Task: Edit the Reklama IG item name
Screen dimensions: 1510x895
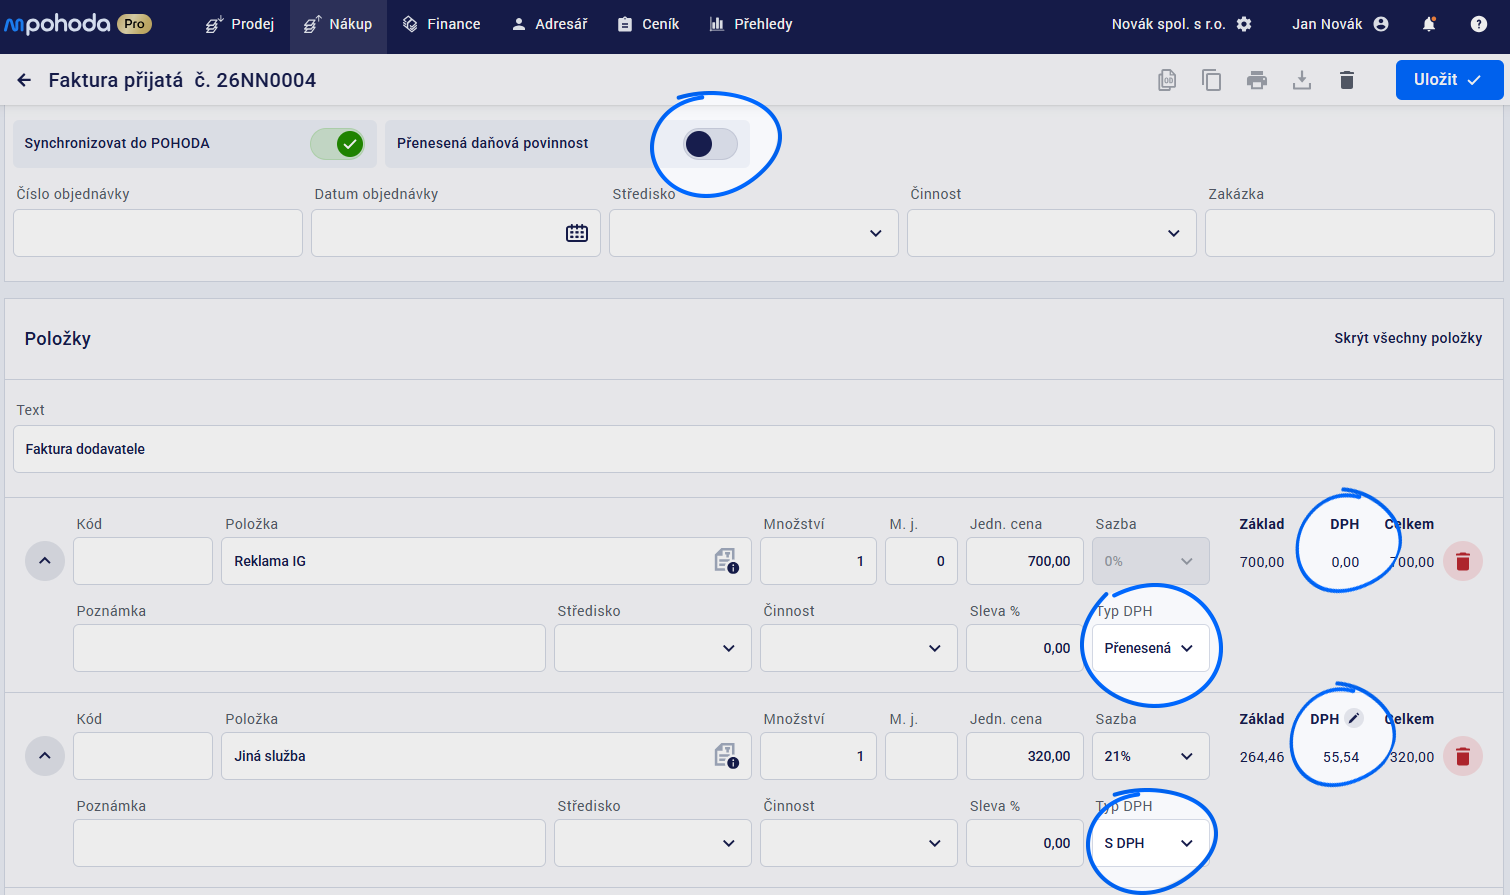Action: pyautogui.click(x=486, y=561)
